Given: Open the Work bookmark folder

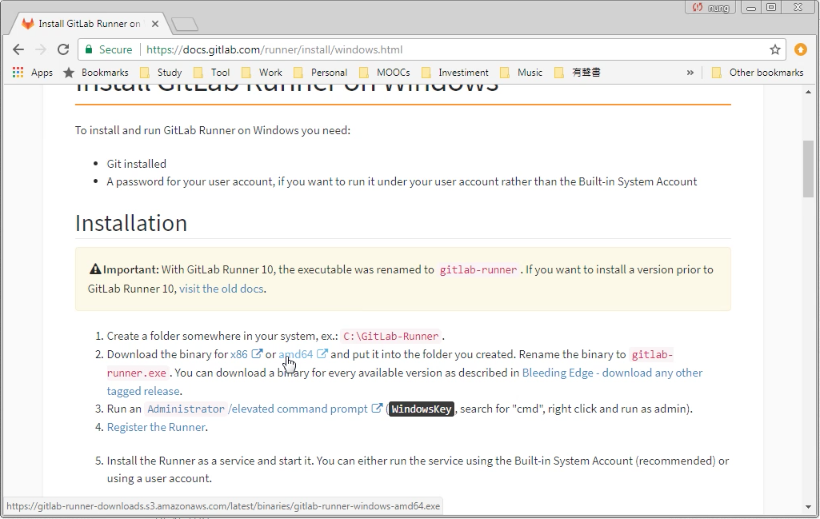Looking at the screenshot, I should 261,72.
